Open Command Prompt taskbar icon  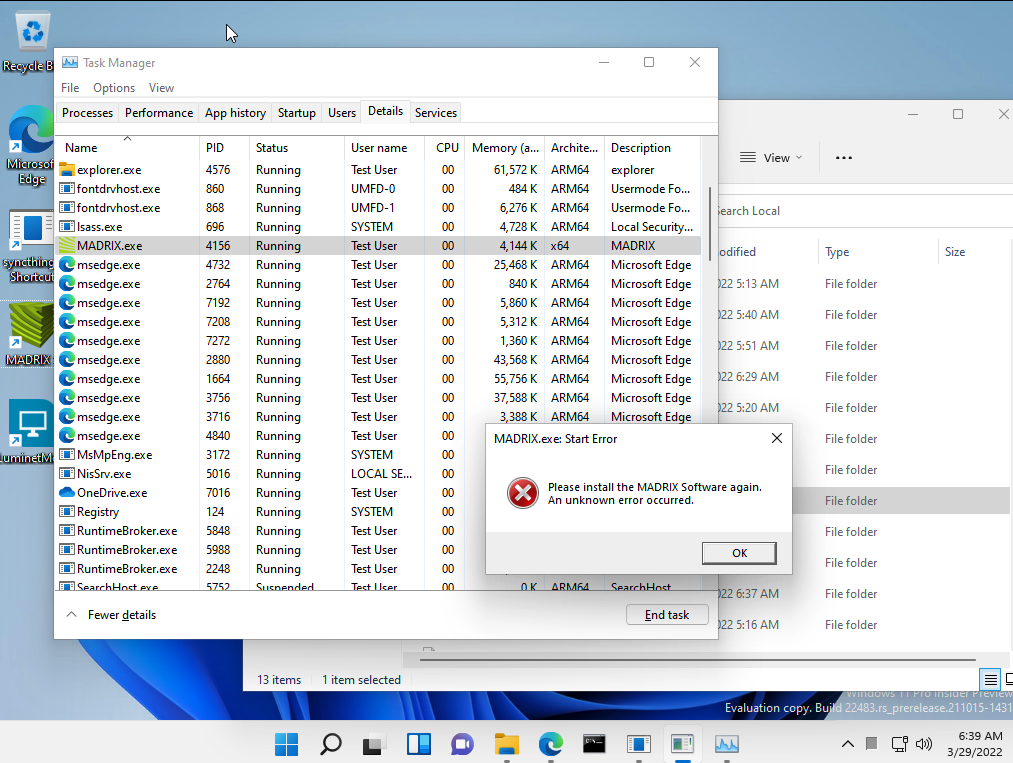(594, 744)
